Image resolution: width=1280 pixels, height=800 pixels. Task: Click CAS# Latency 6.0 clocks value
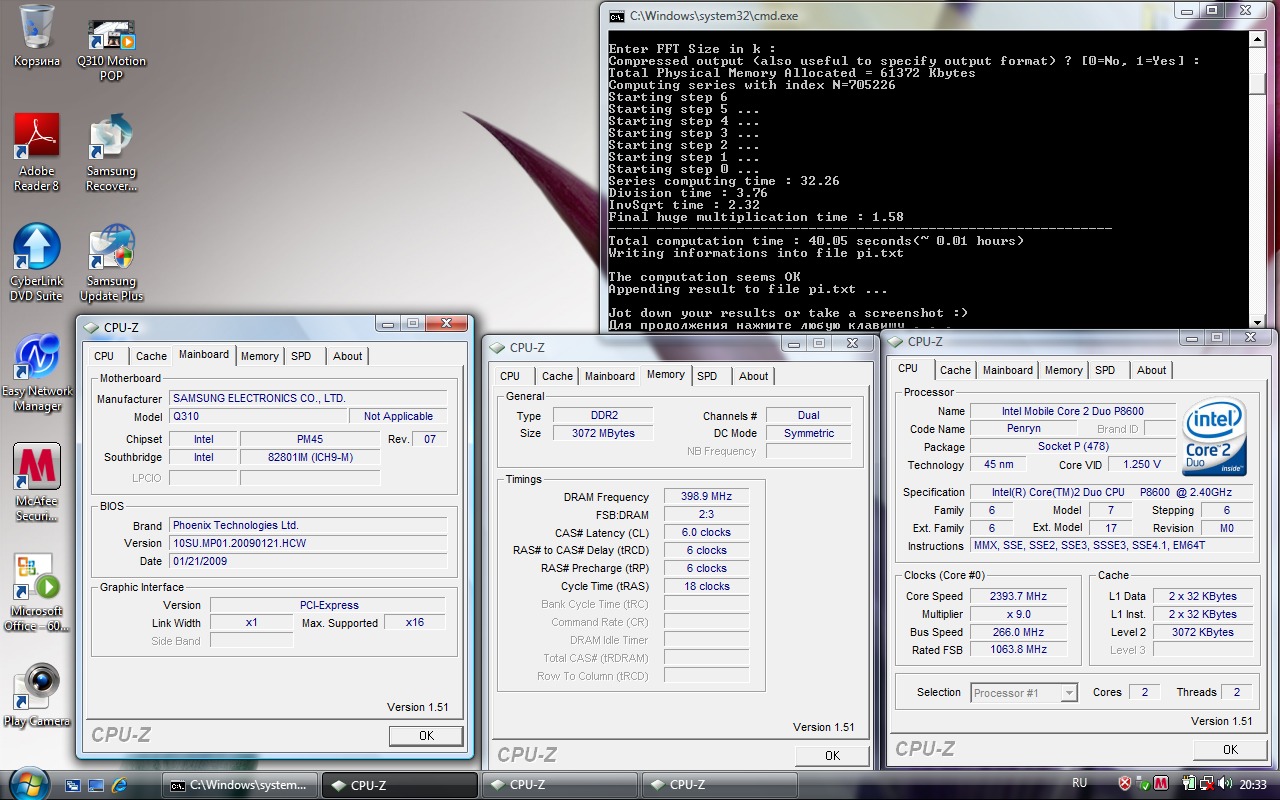pos(706,532)
